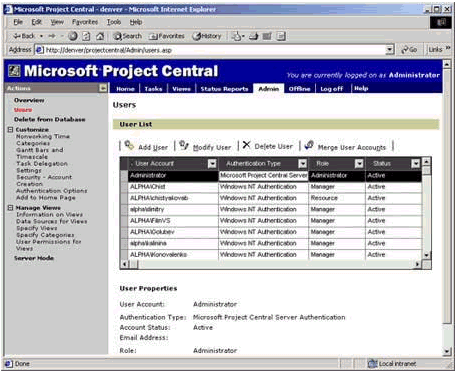Click Resource role cell
The width and height of the screenshot is (456, 372).
pyautogui.click(x=337, y=198)
